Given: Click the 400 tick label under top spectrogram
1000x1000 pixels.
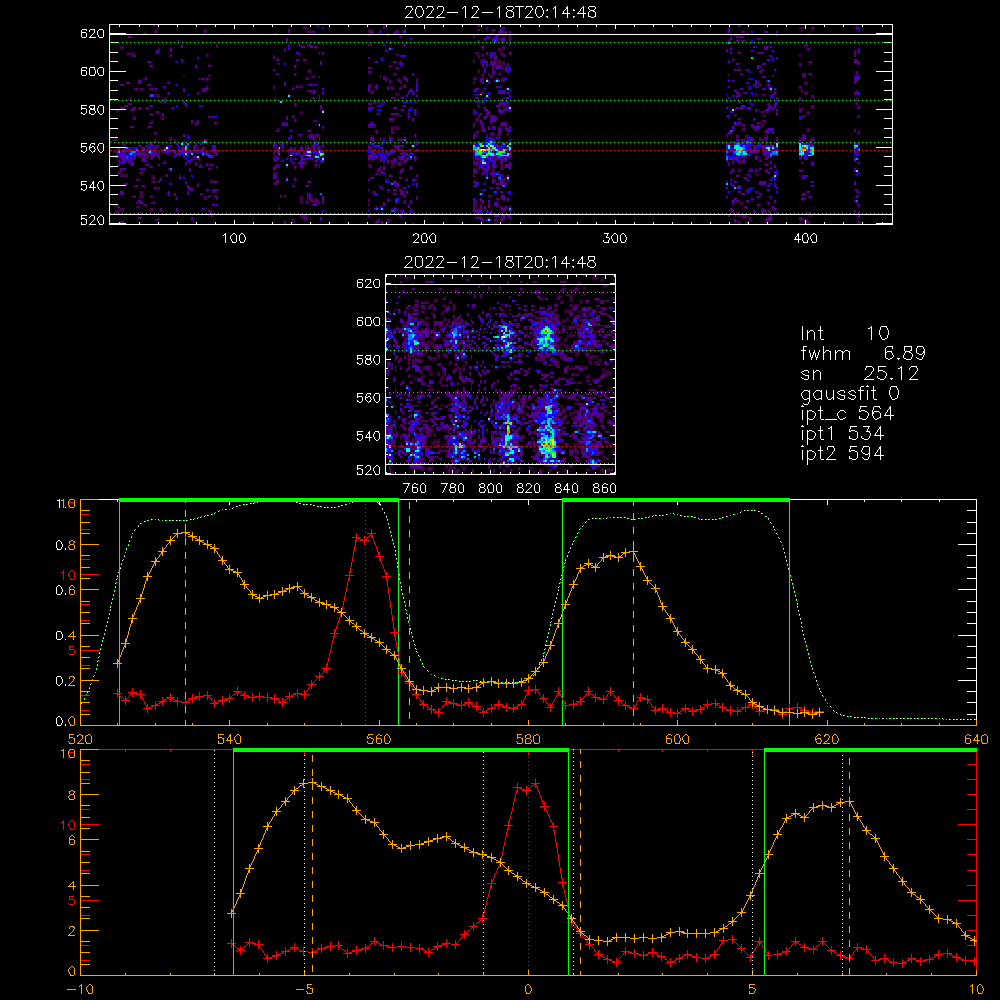Looking at the screenshot, I should (805, 239).
